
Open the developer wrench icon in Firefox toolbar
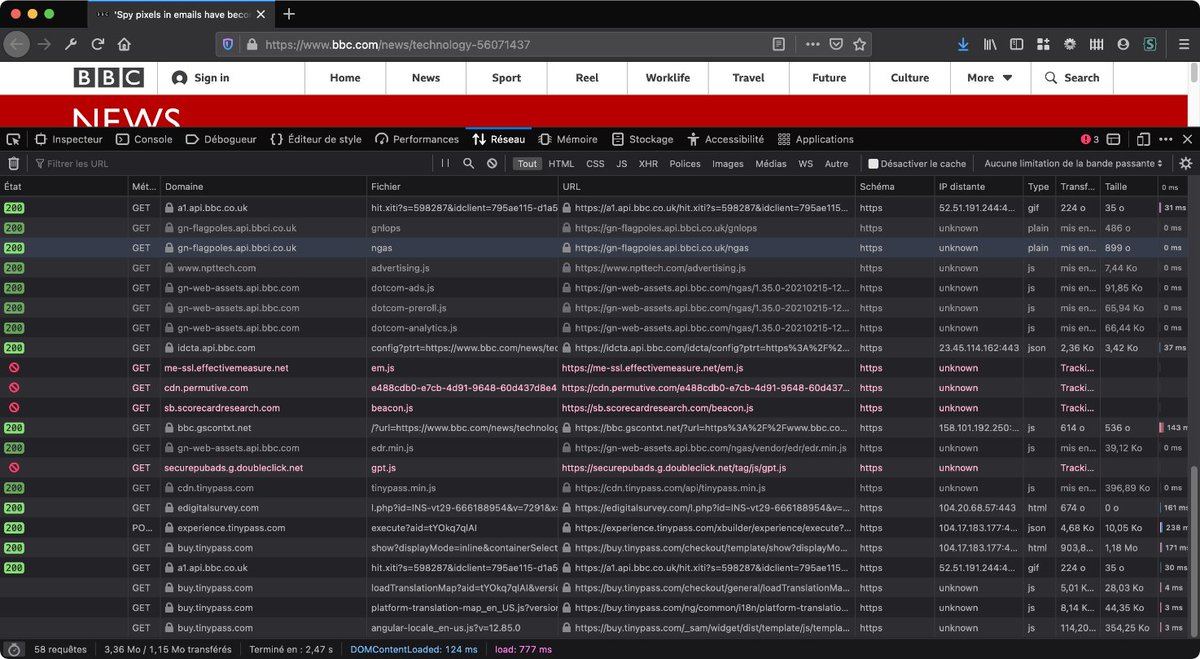[x=71, y=44]
